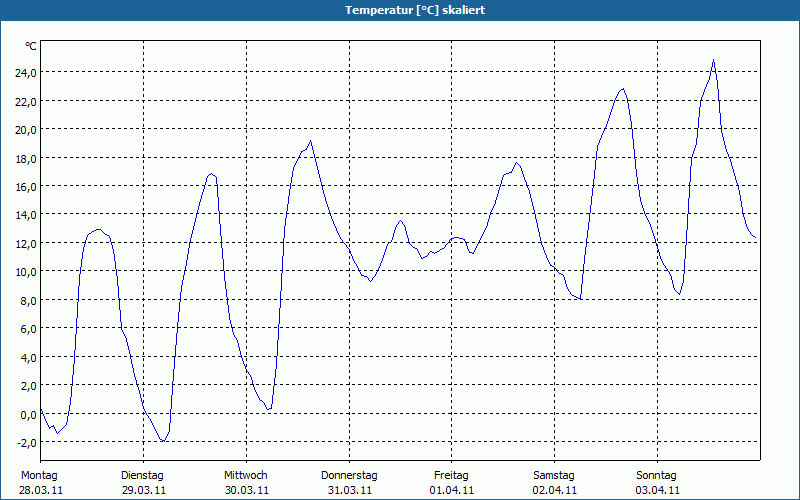Click the 22,0 axis label
The height and width of the screenshot is (500, 800).
tap(26, 102)
